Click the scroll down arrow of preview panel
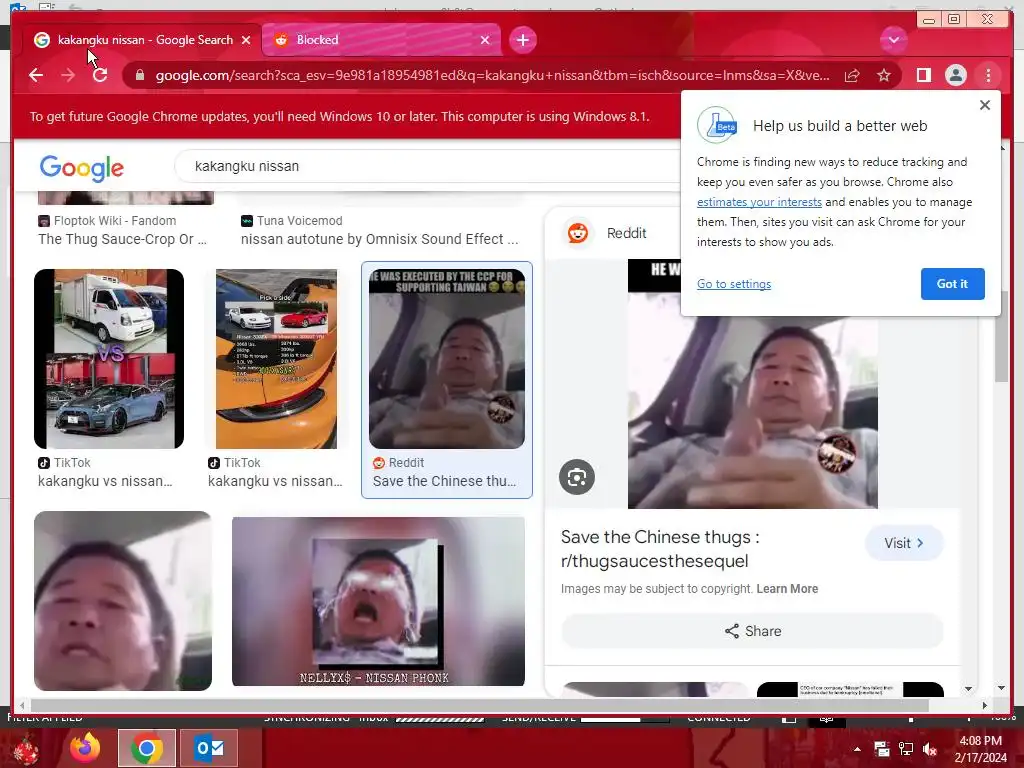This screenshot has height=768, width=1024. pyautogui.click(x=968, y=688)
